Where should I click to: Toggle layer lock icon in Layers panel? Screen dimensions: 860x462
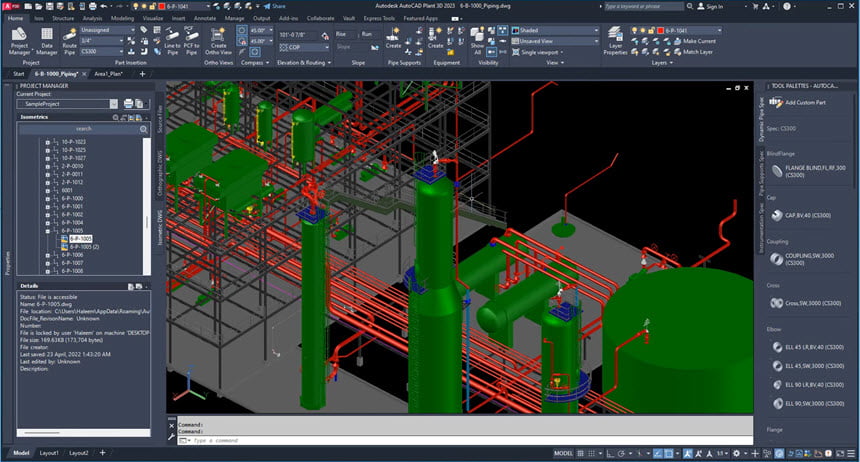652,30
